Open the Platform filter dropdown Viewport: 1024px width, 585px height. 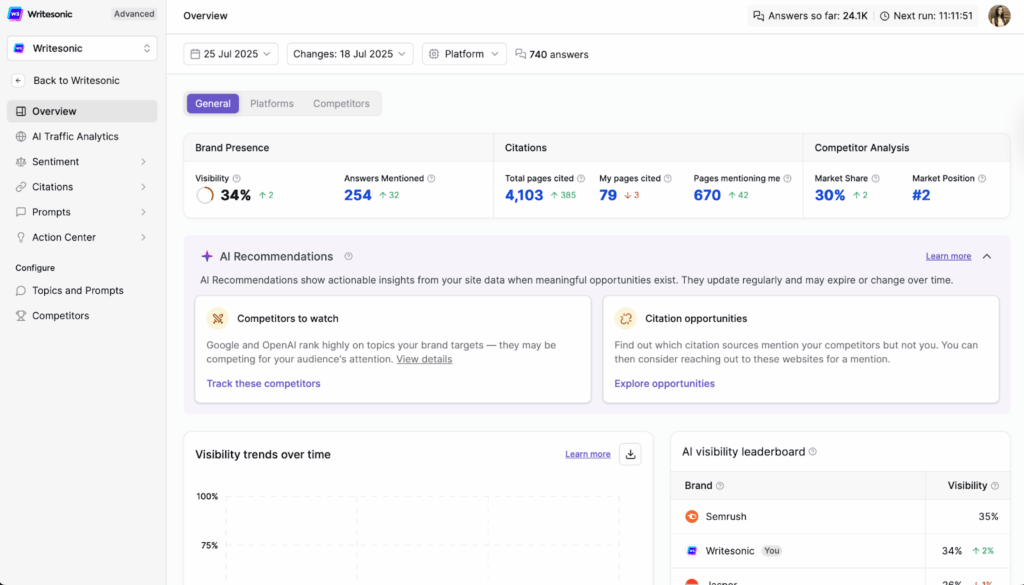coord(464,54)
